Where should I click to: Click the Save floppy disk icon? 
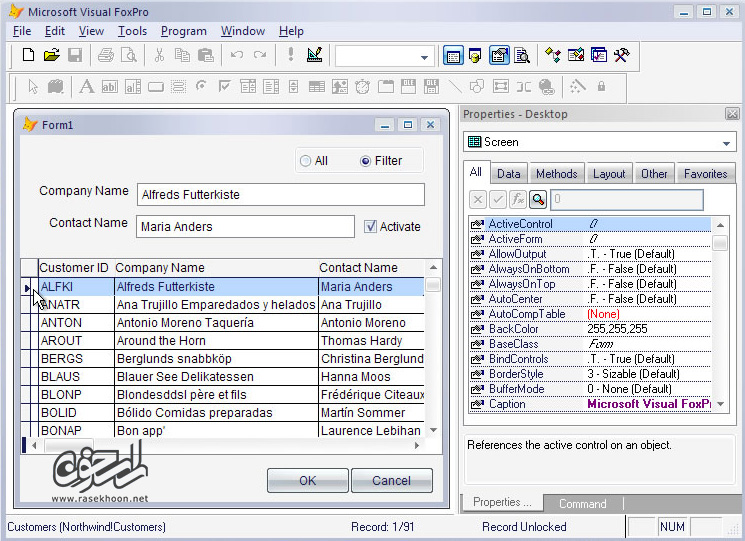[75, 55]
